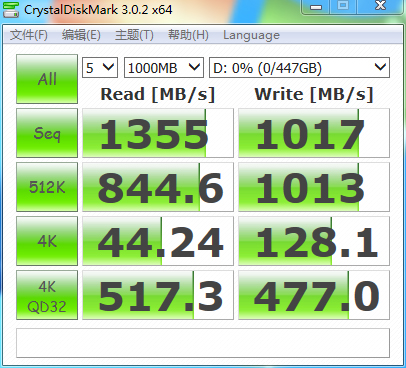Open the Language menu
Screen dimensions: 406x368
(251, 35)
